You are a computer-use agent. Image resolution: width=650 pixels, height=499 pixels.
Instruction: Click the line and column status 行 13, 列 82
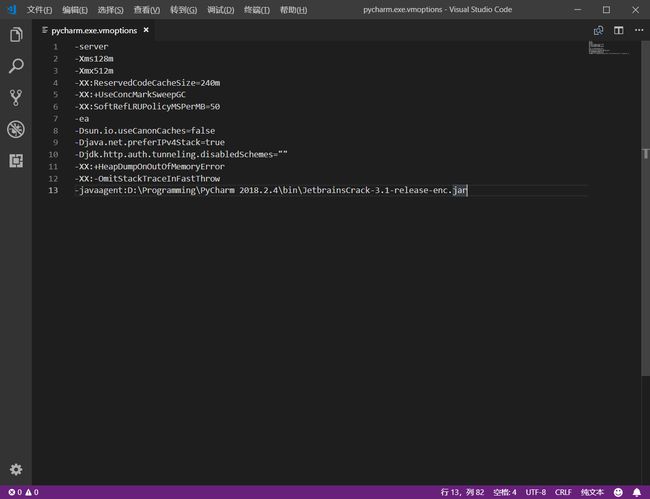coord(462,492)
